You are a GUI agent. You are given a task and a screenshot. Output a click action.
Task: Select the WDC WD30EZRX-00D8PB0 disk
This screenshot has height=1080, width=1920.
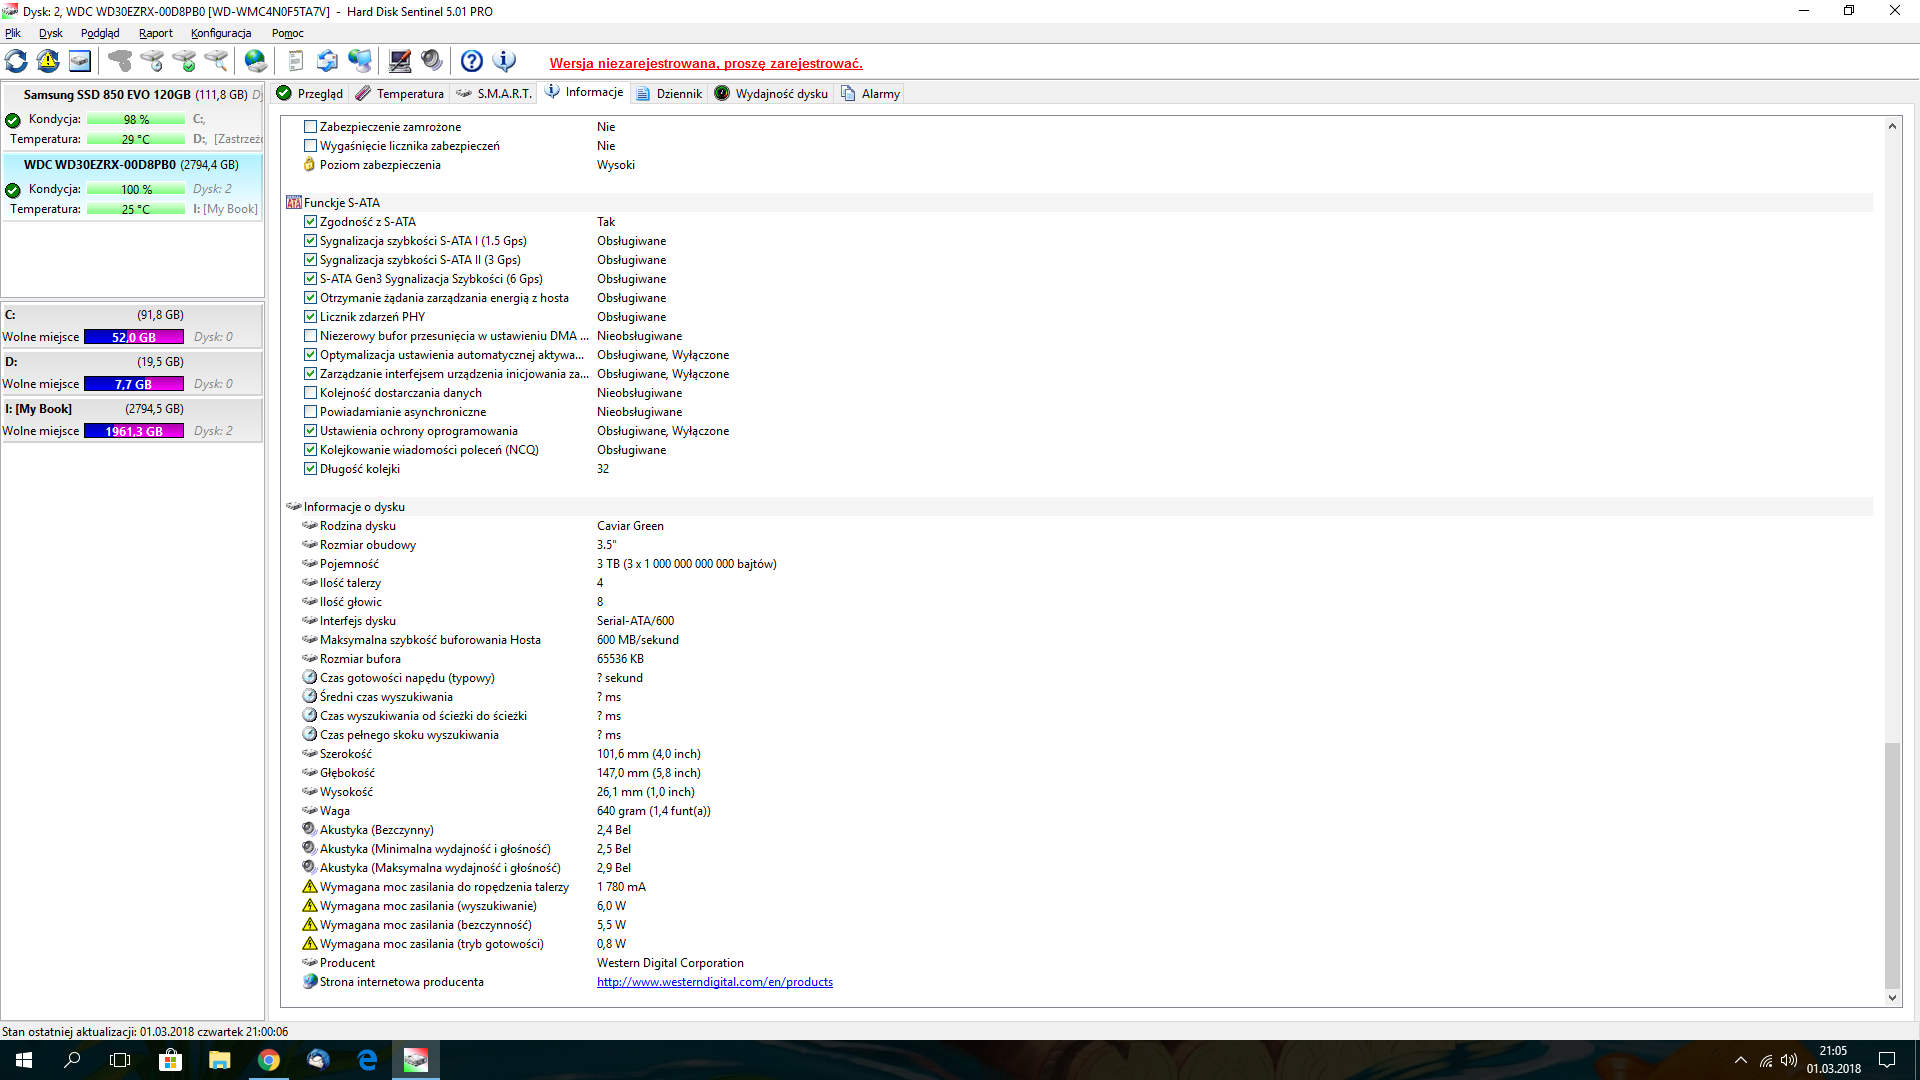133,186
